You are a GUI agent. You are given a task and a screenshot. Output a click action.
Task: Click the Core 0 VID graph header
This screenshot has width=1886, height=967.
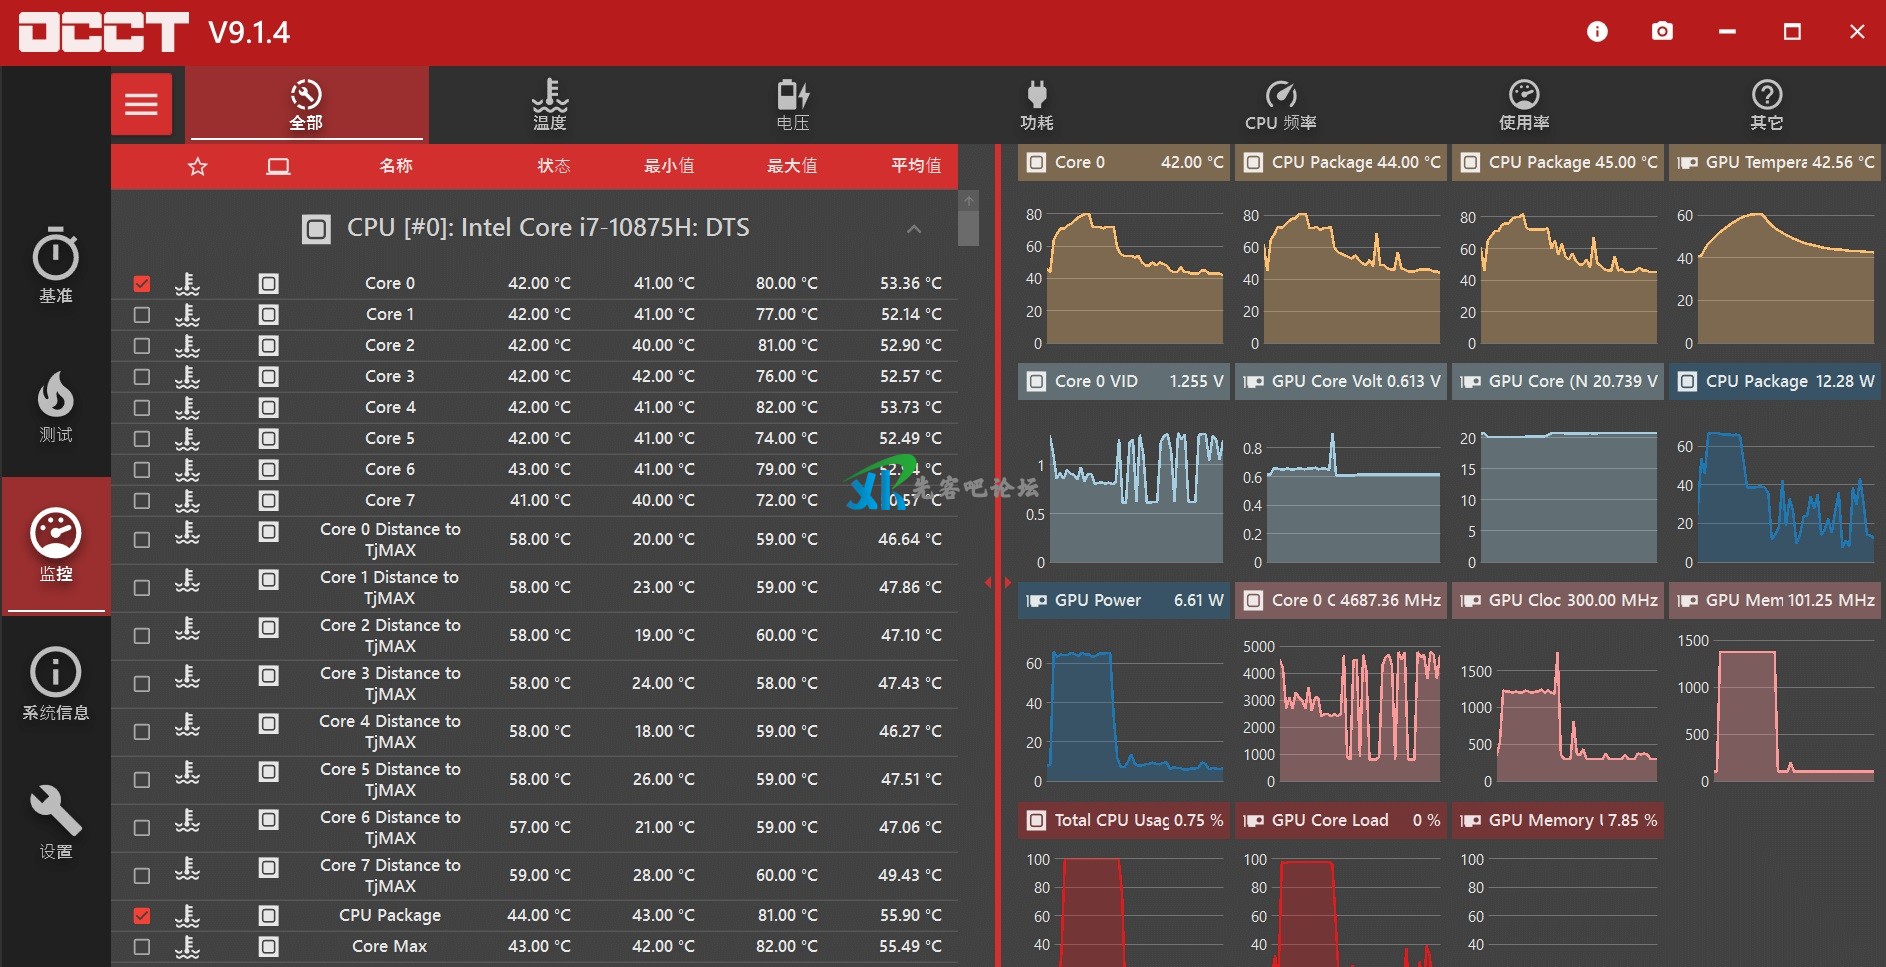click(1124, 381)
